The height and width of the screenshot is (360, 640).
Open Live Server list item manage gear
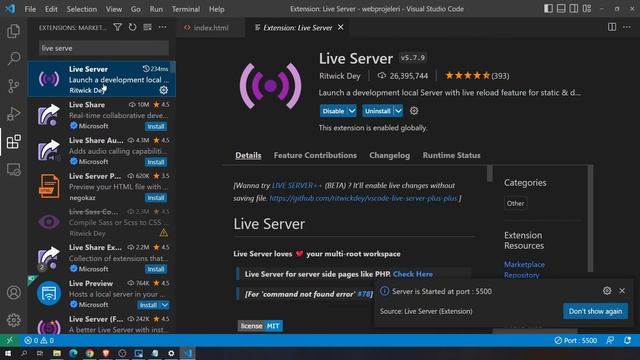(x=164, y=90)
